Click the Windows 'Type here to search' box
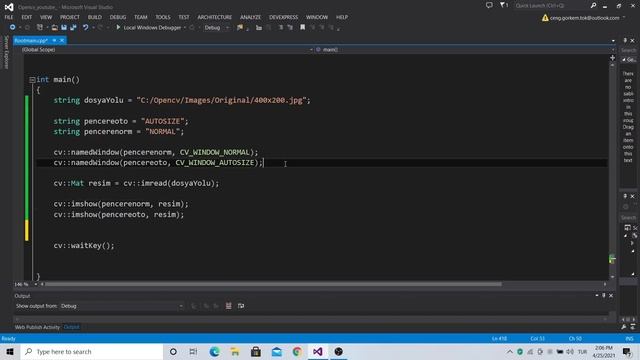This screenshot has width=640, height=360. [92, 351]
